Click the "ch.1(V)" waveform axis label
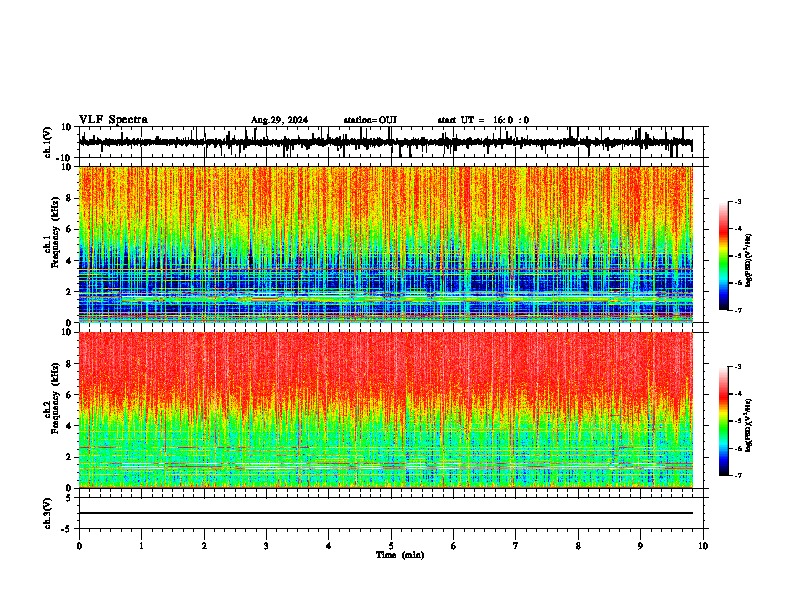792x612 pixels. (x=48, y=142)
